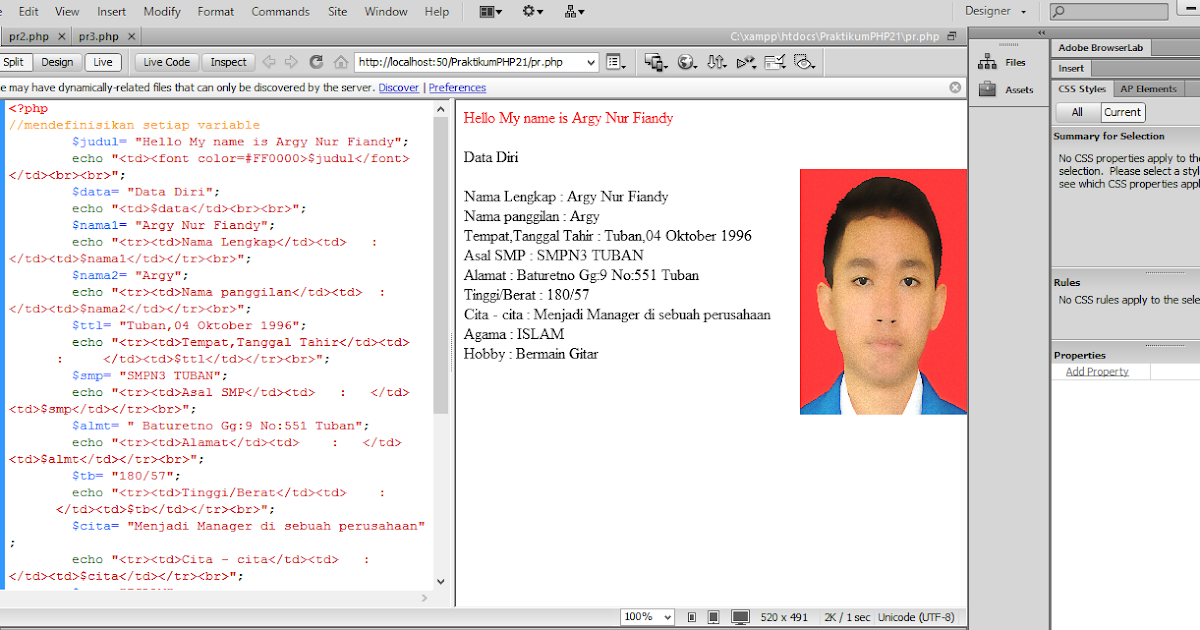1200x630 pixels.
Task: Click the 520 x 491 window size
Action: click(x=783, y=618)
